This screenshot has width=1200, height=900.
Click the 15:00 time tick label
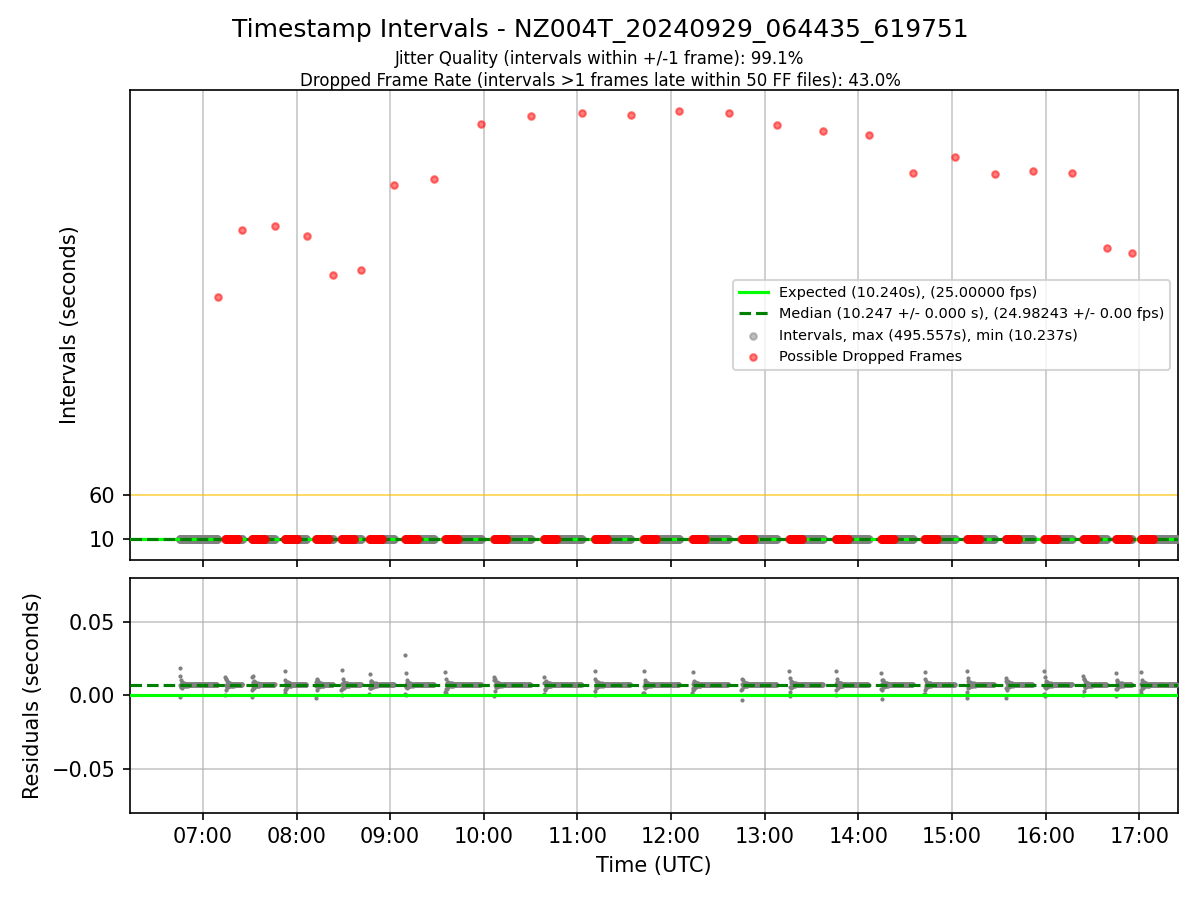pos(952,835)
